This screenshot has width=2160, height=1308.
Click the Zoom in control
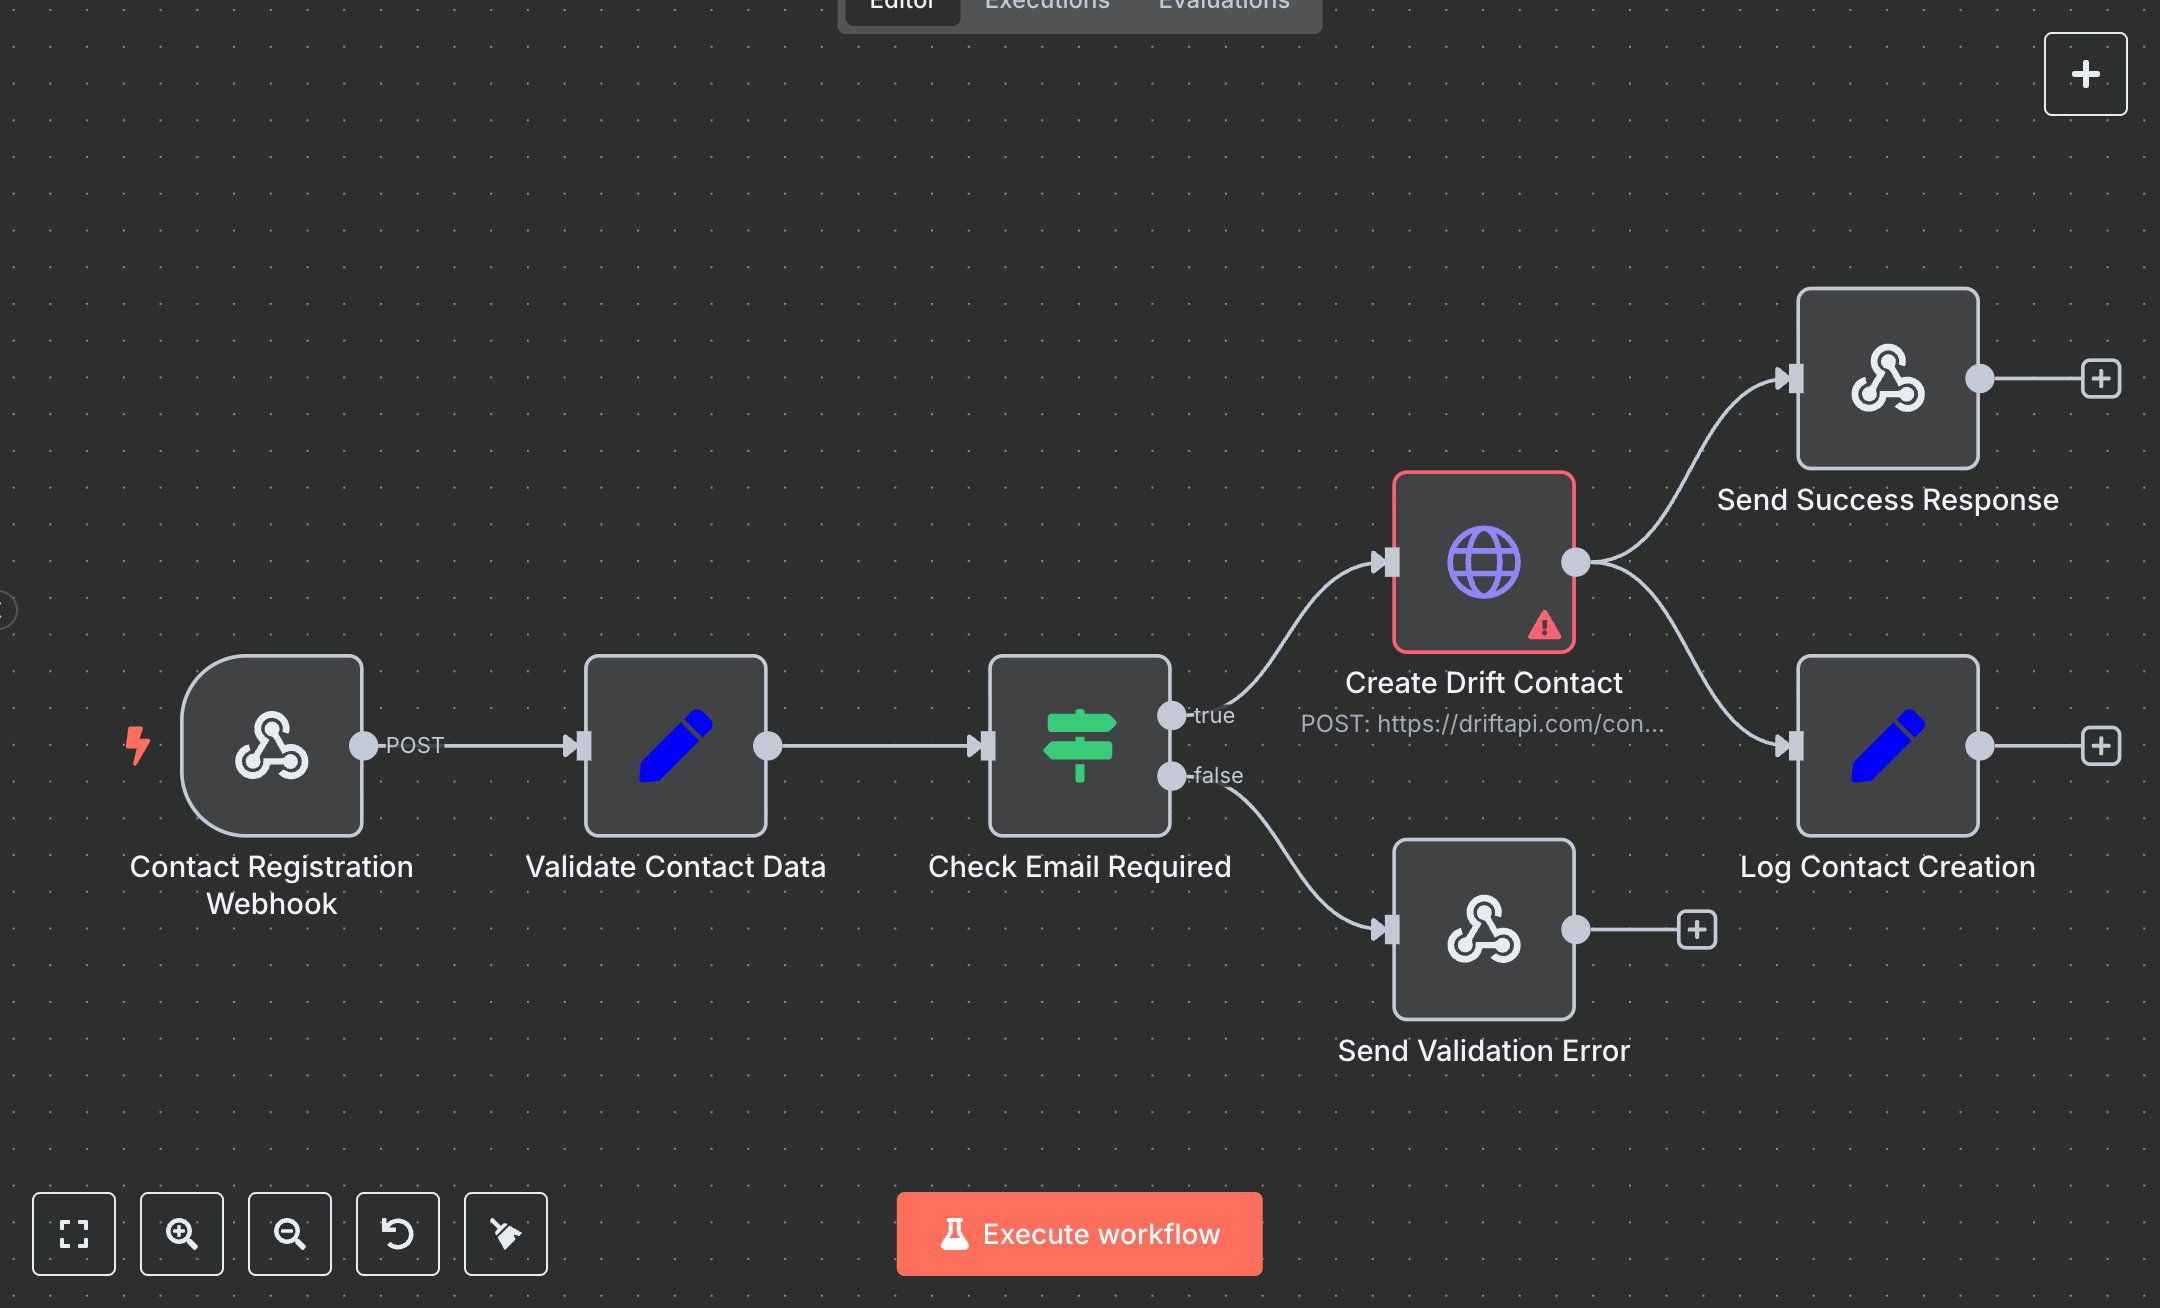click(x=182, y=1234)
